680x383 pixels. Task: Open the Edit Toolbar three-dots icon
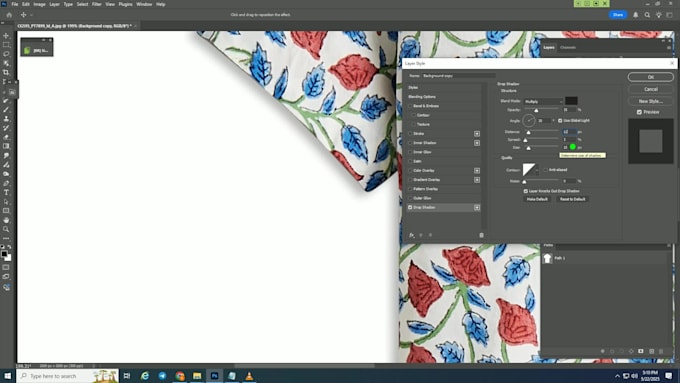click(x=6, y=238)
